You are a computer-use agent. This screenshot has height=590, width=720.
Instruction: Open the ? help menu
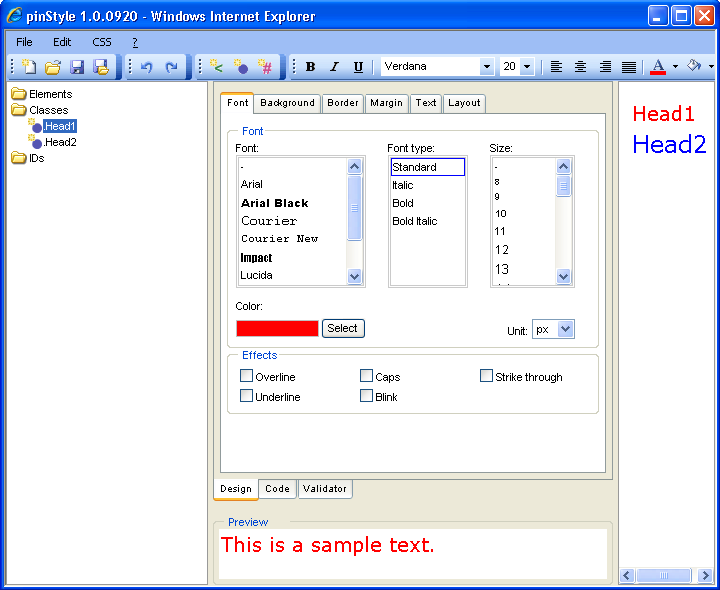[x=135, y=42]
